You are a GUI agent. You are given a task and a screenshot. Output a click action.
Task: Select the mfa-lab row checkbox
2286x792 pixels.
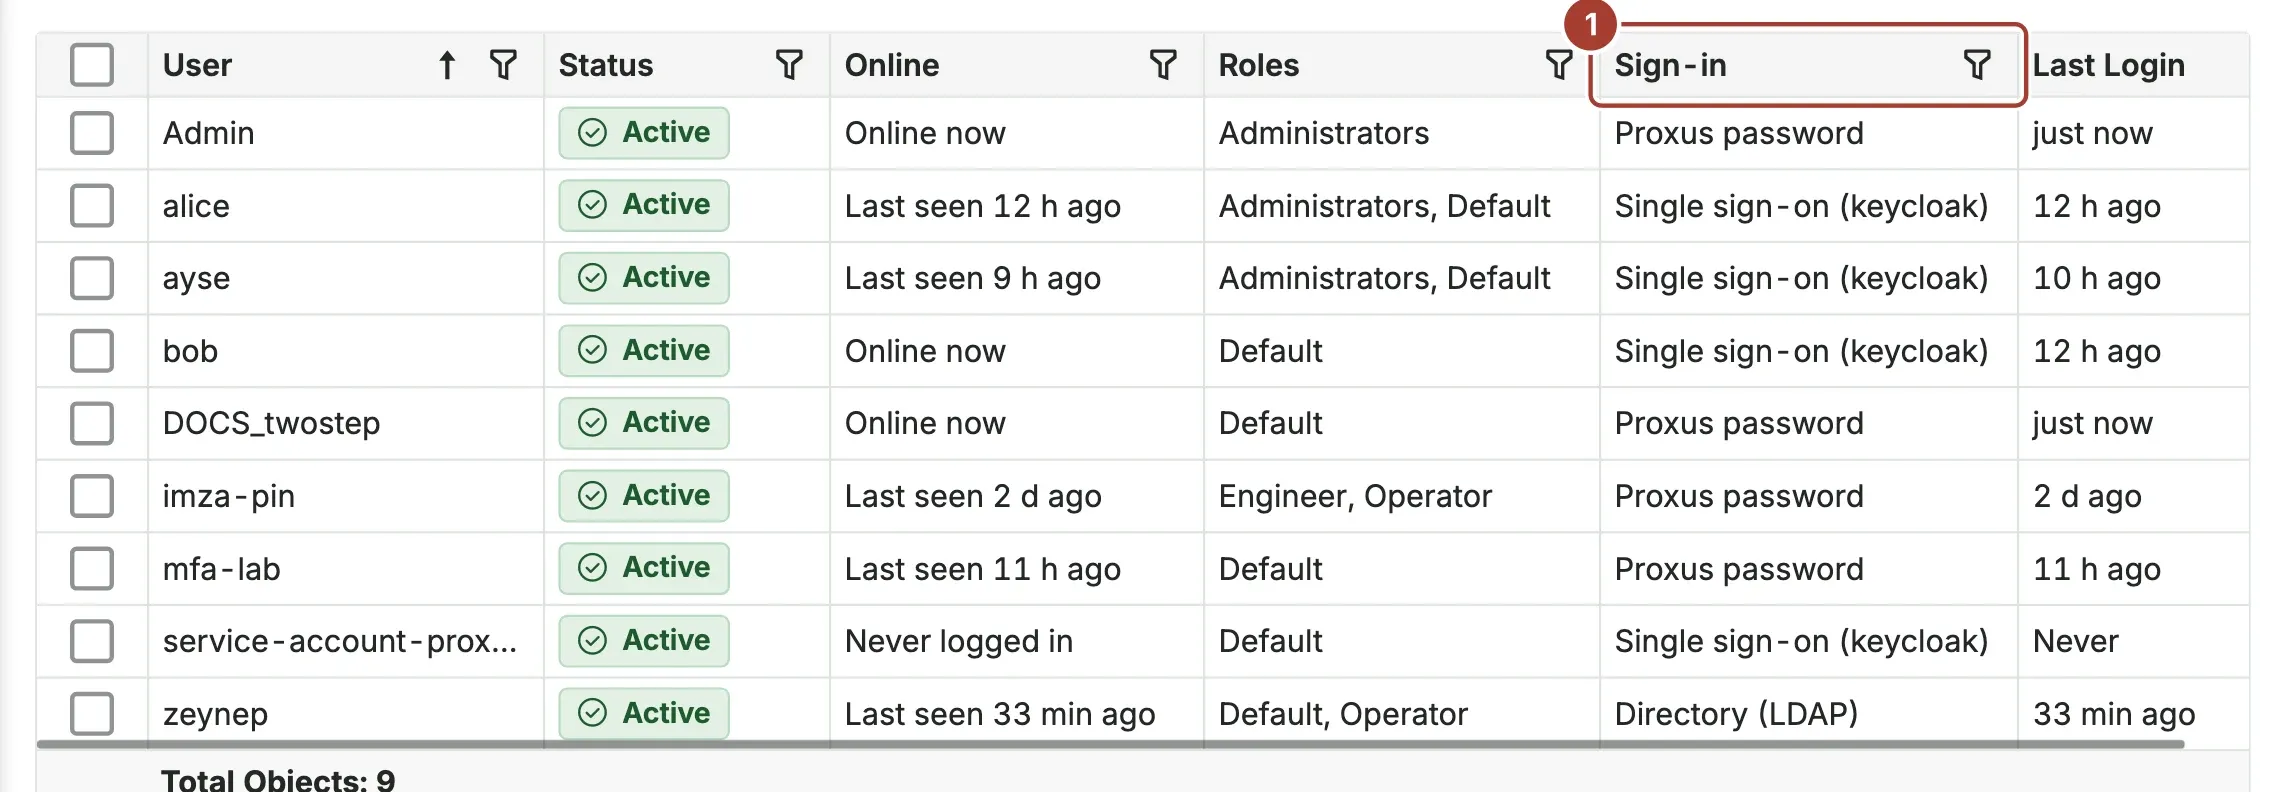pos(92,569)
